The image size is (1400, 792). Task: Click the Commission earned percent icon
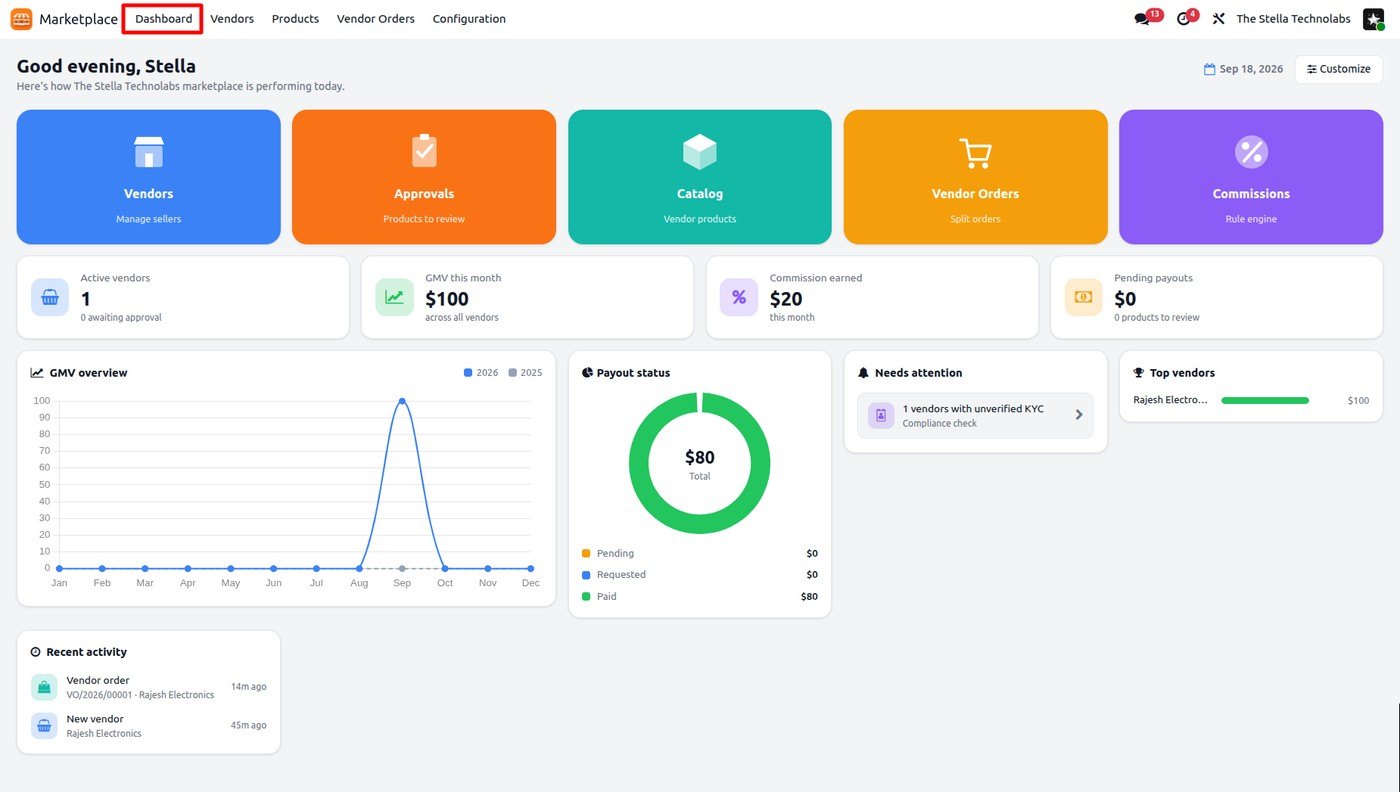tap(739, 297)
